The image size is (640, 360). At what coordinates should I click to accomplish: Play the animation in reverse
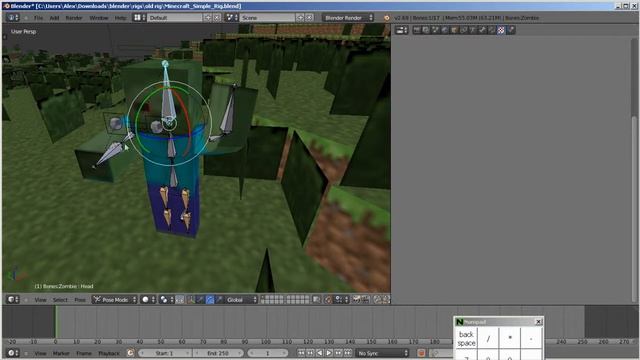coord(320,353)
